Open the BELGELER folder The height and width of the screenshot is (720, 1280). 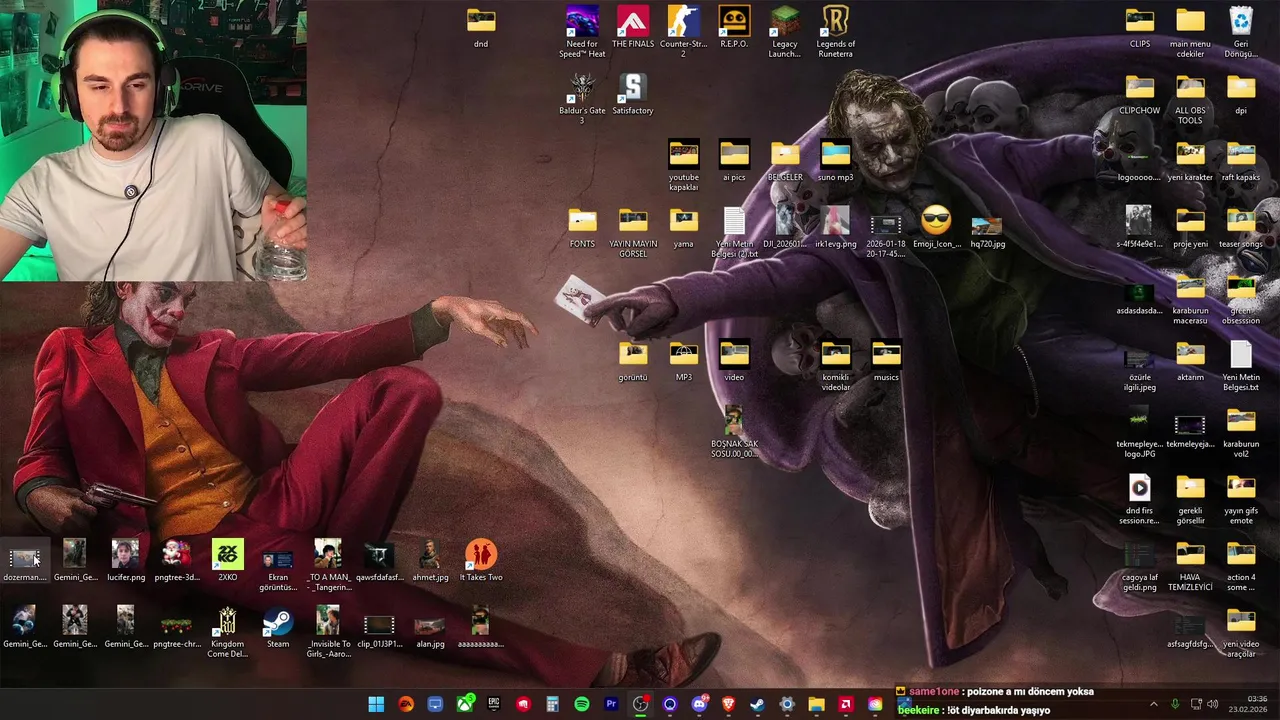pos(785,161)
